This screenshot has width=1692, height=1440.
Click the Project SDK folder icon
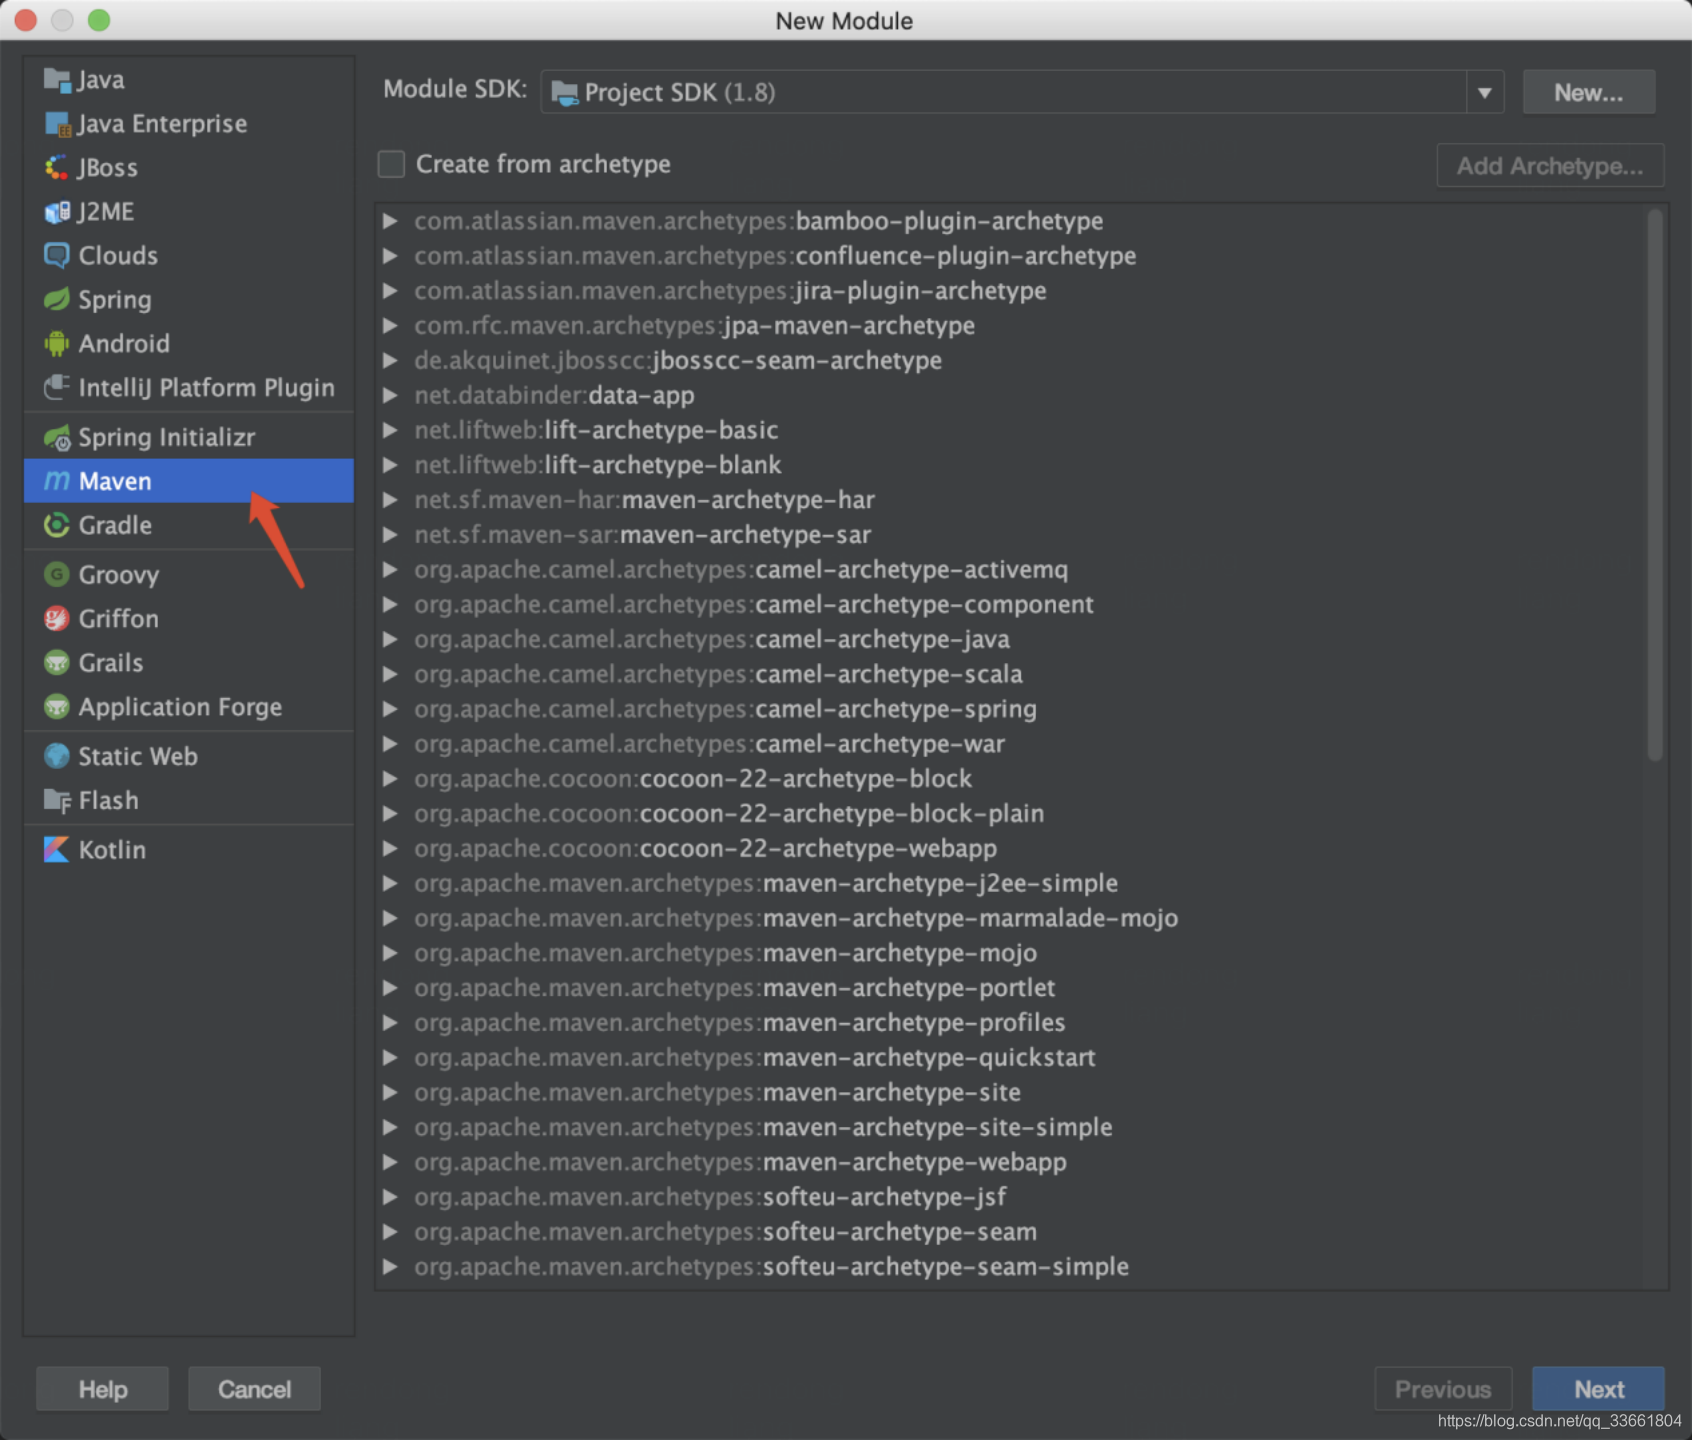tap(565, 93)
